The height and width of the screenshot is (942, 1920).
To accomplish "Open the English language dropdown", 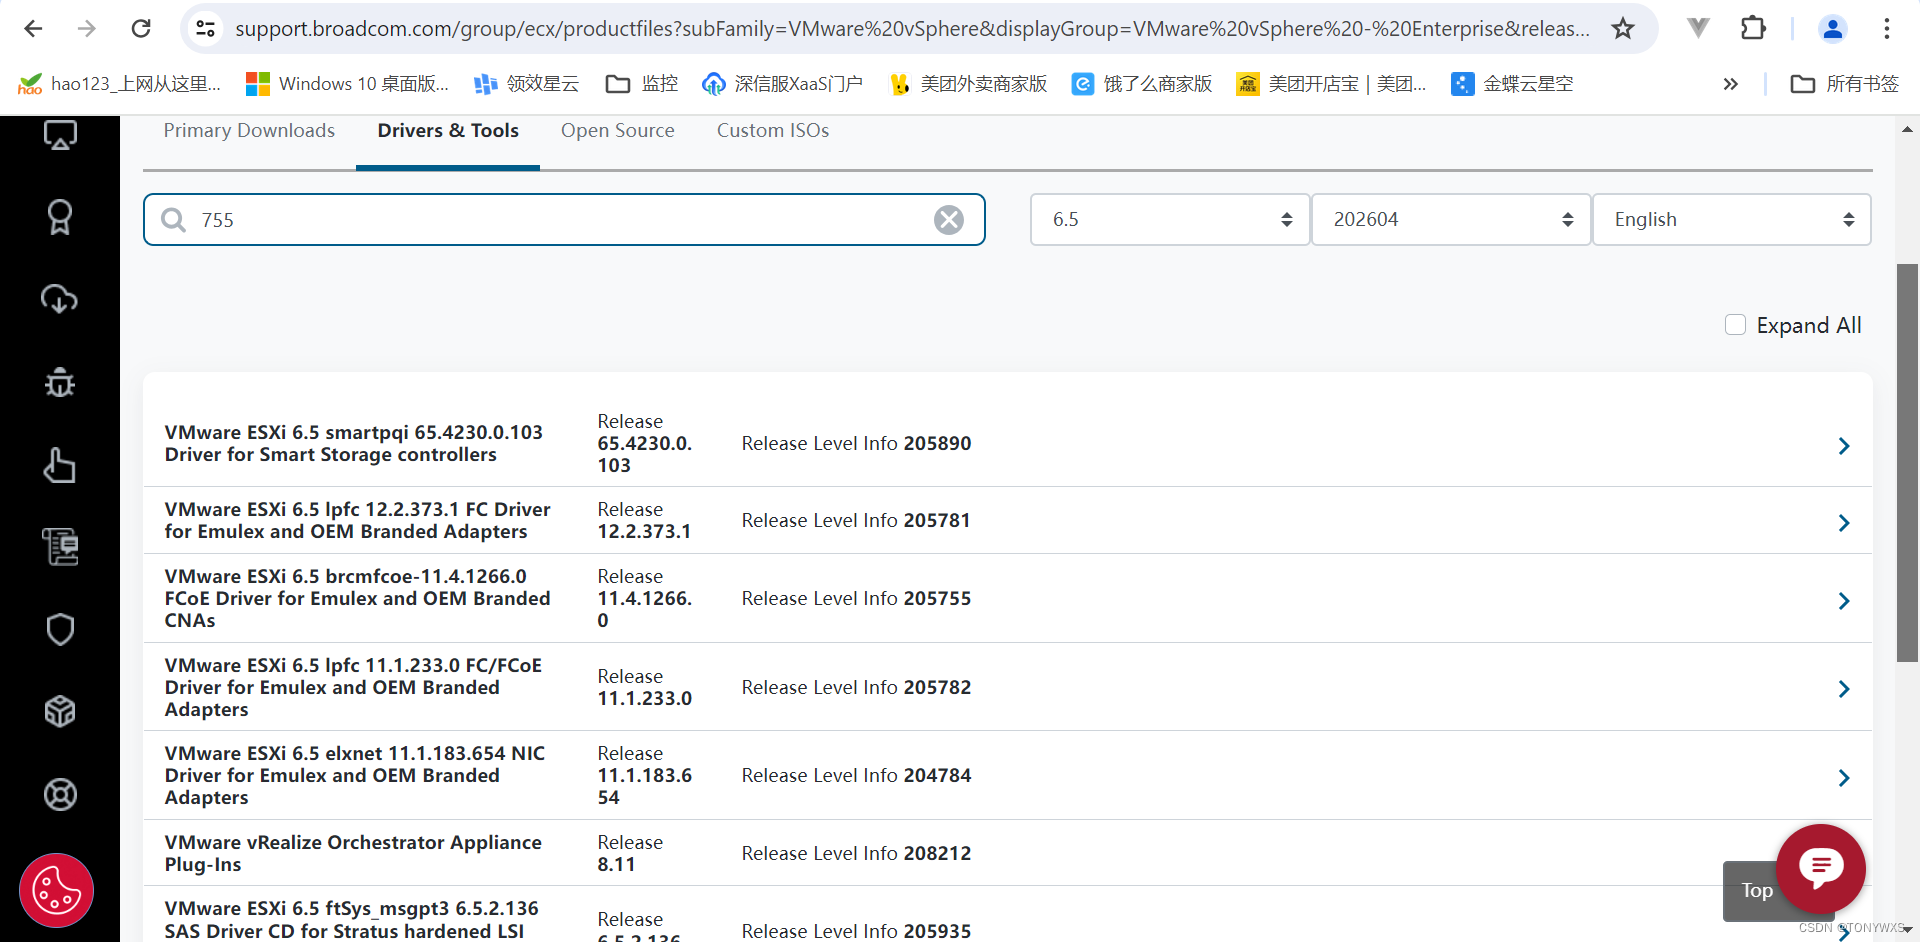I will [x=1732, y=220].
